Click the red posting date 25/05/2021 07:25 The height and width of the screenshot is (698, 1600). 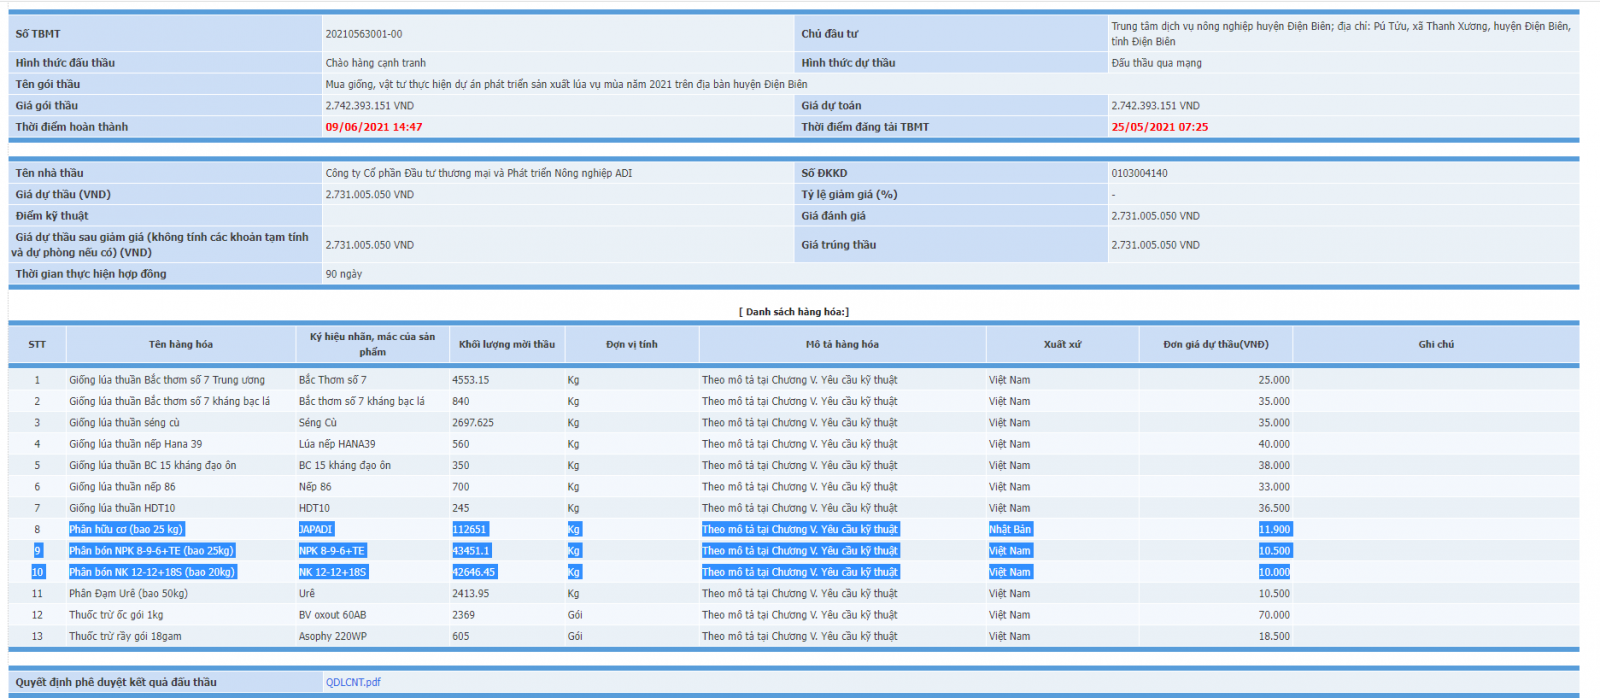pos(1159,127)
